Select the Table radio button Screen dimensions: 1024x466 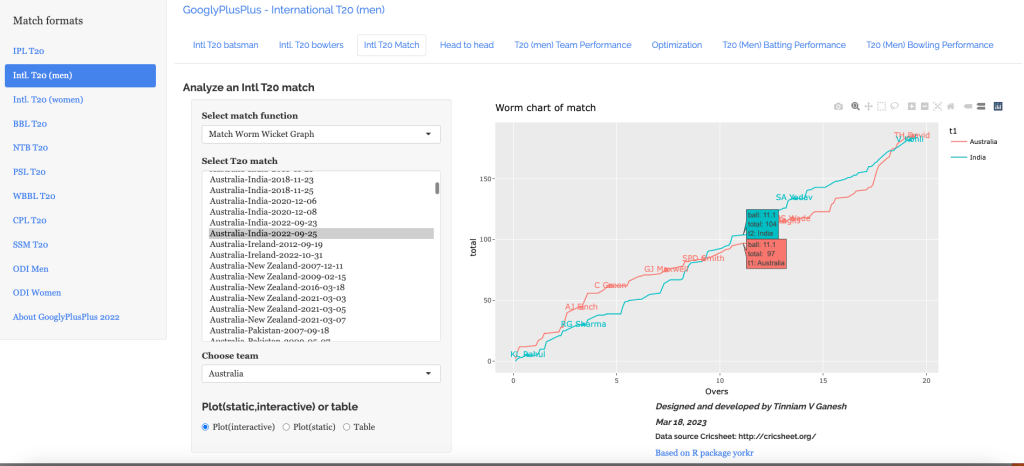[x=347, y=427]
